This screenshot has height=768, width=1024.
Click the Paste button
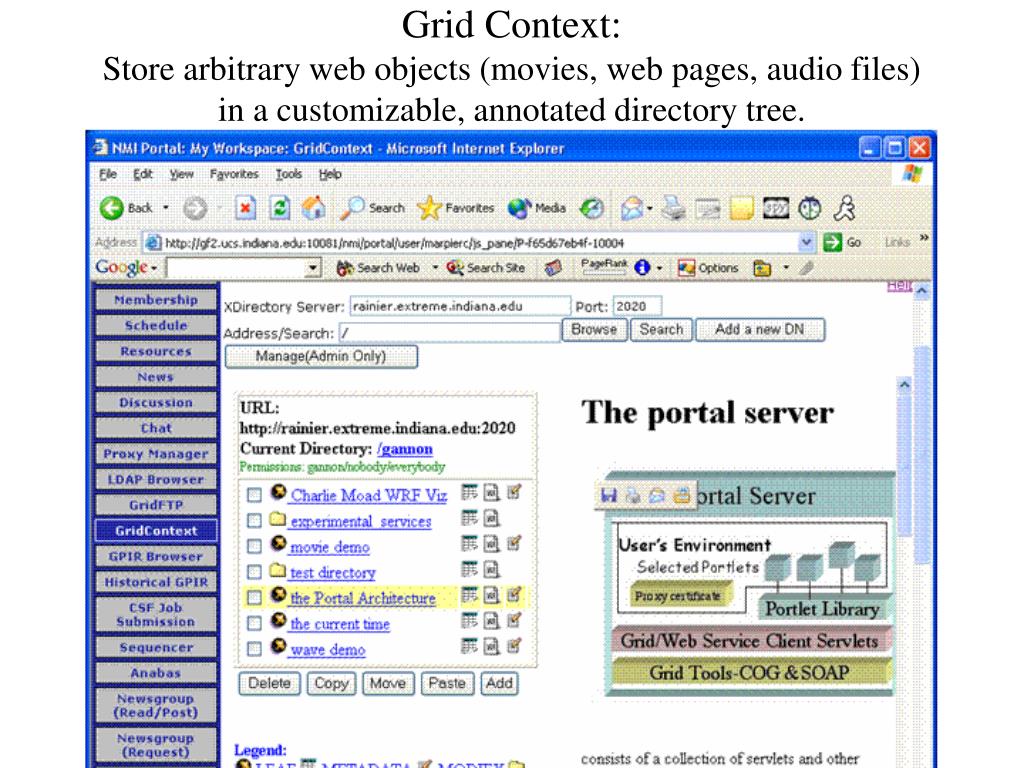447,683
